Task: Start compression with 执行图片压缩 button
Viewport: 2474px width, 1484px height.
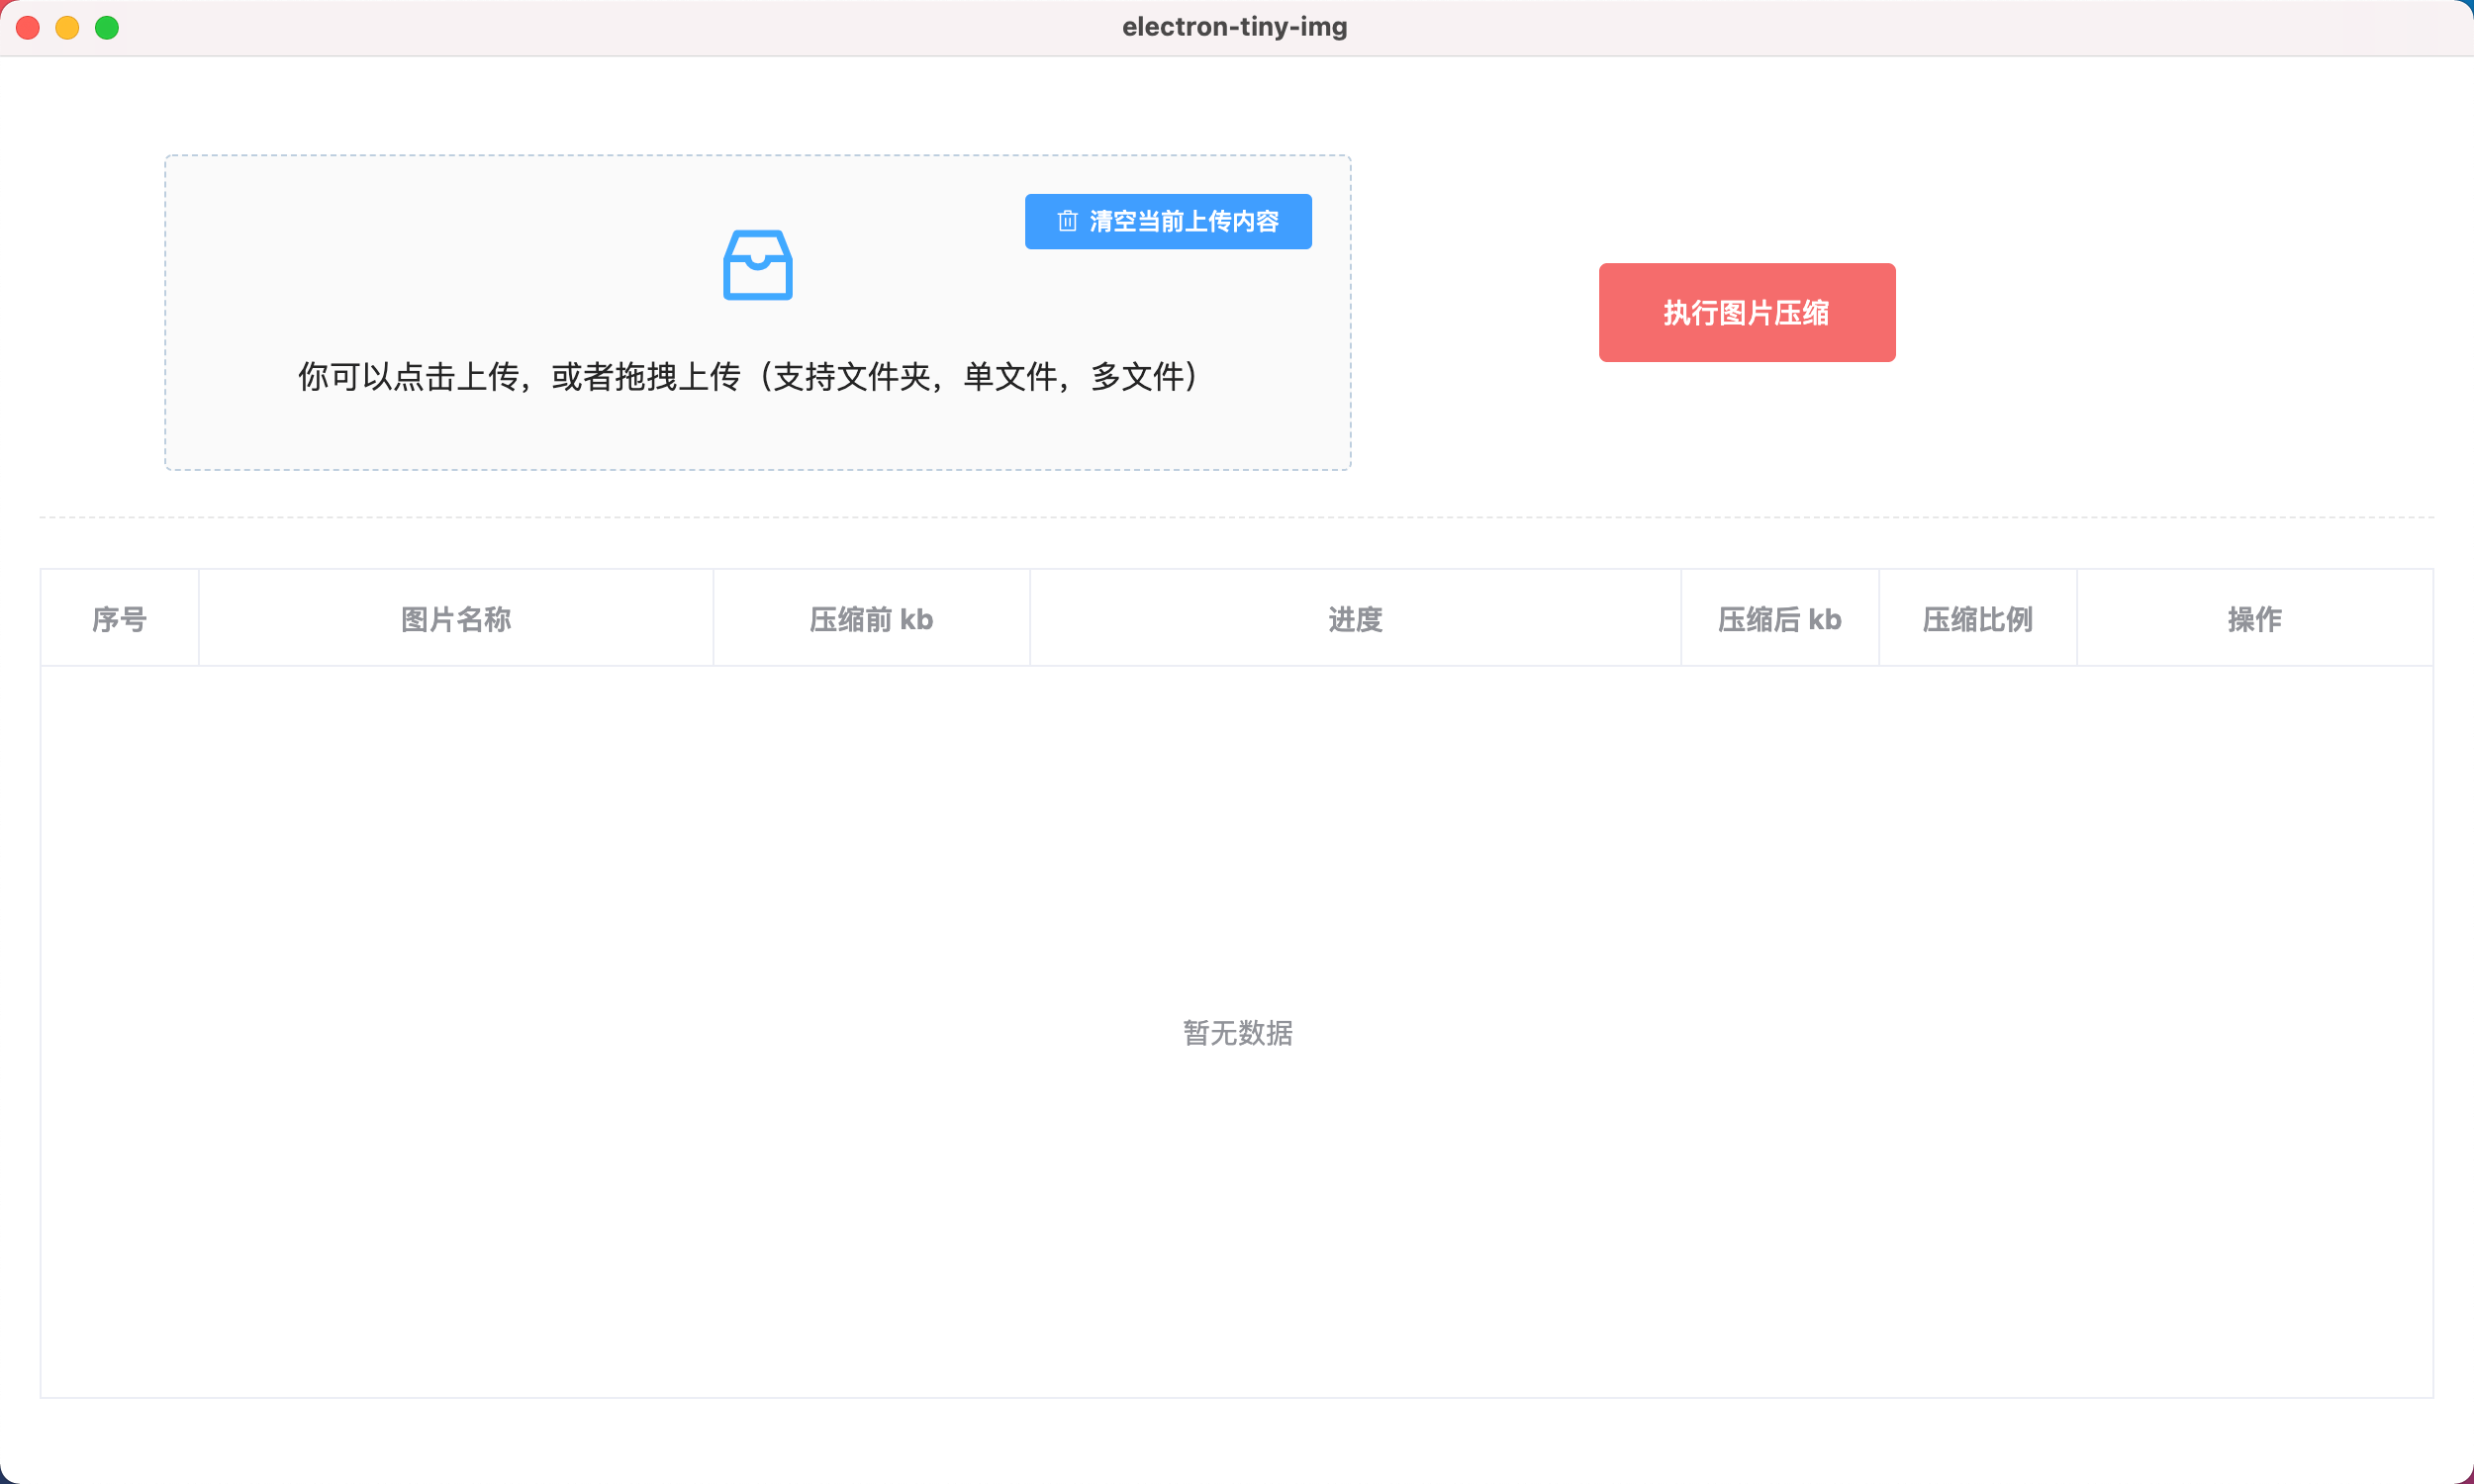Action: pyautogui.click(x=1746, y=312)
